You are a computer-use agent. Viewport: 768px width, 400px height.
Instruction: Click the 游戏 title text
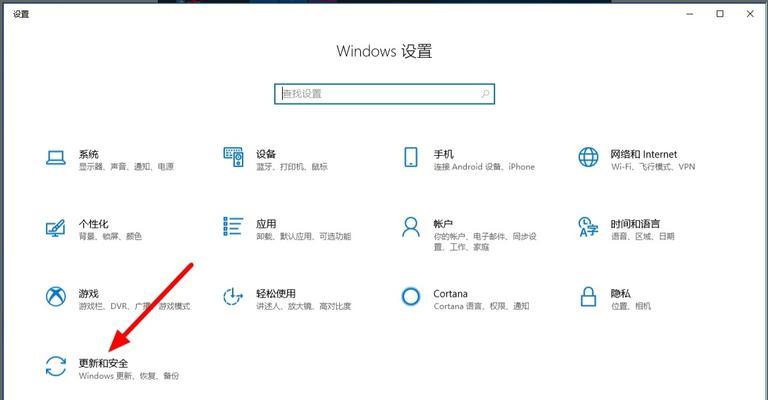89,293
